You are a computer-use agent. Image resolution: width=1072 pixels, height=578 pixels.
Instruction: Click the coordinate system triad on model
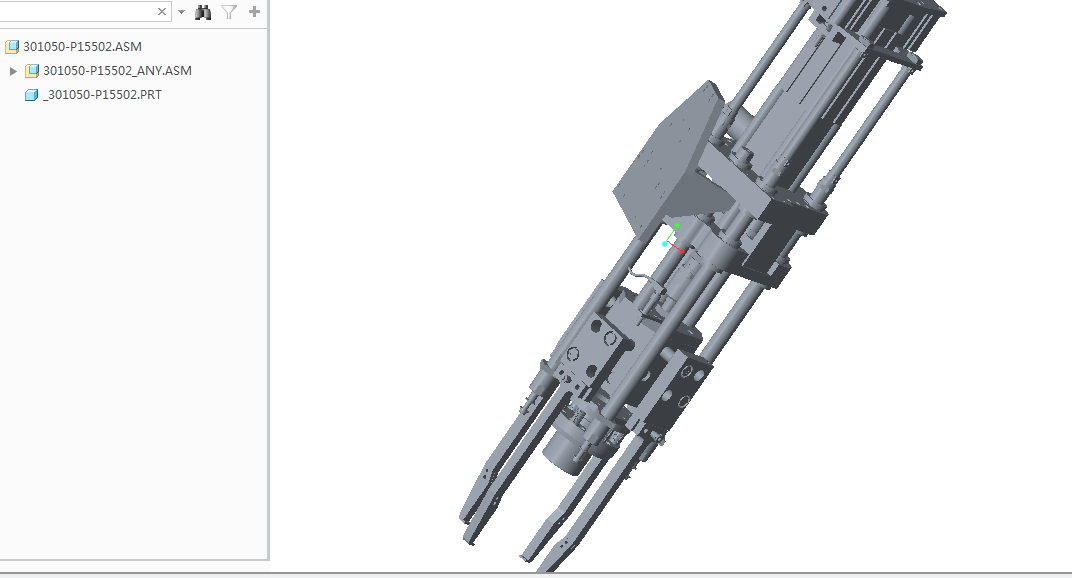(x=673, y=239)
